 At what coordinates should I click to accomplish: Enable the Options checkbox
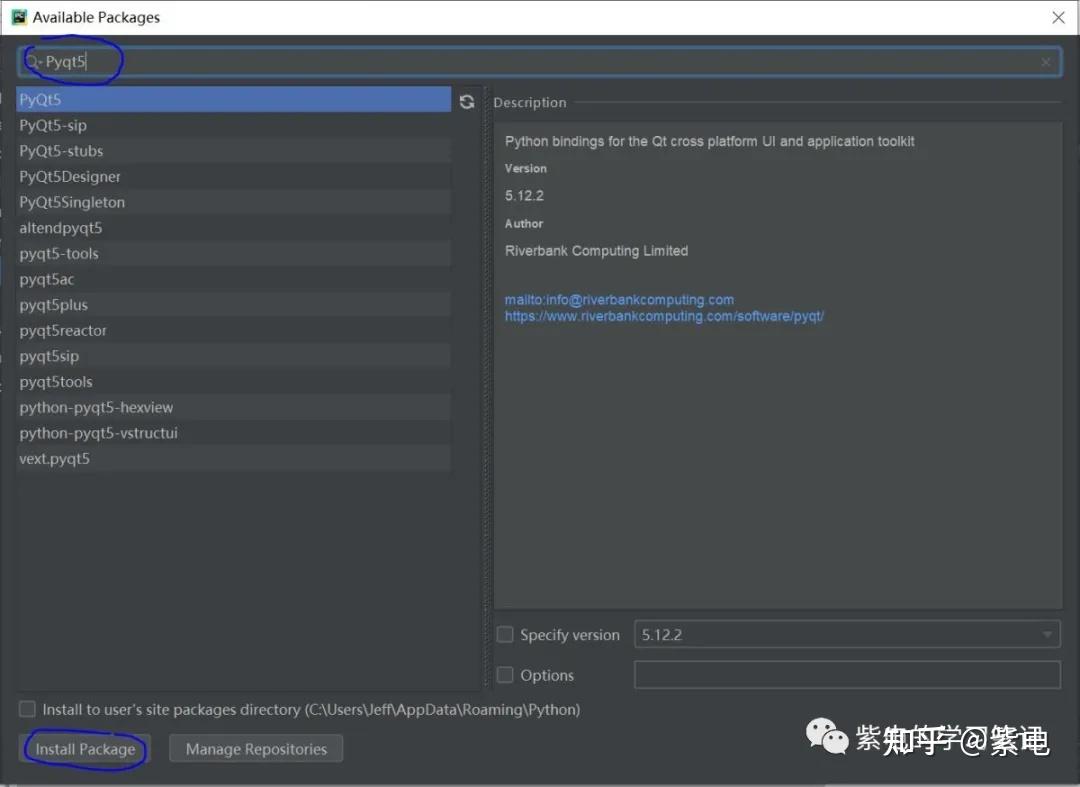[x=505, y=675]
